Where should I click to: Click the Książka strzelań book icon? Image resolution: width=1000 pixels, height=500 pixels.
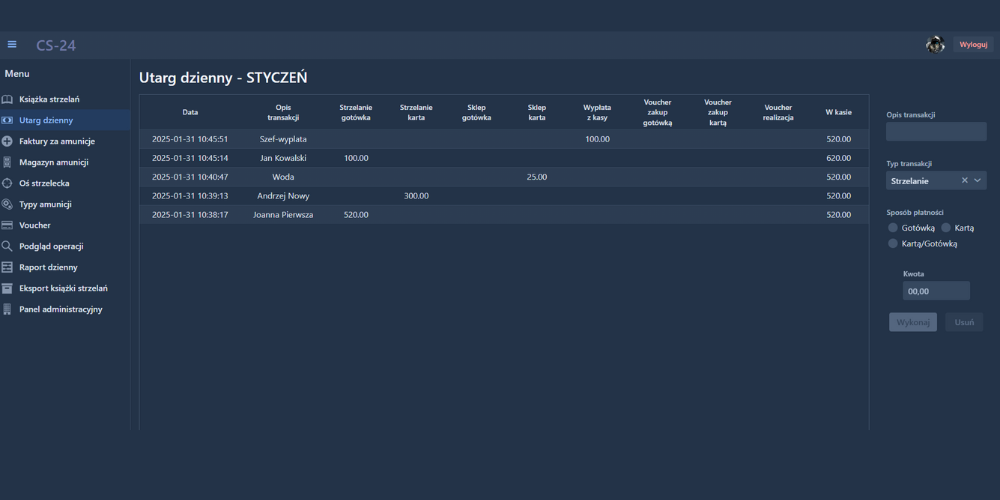(x=8, y=99)
